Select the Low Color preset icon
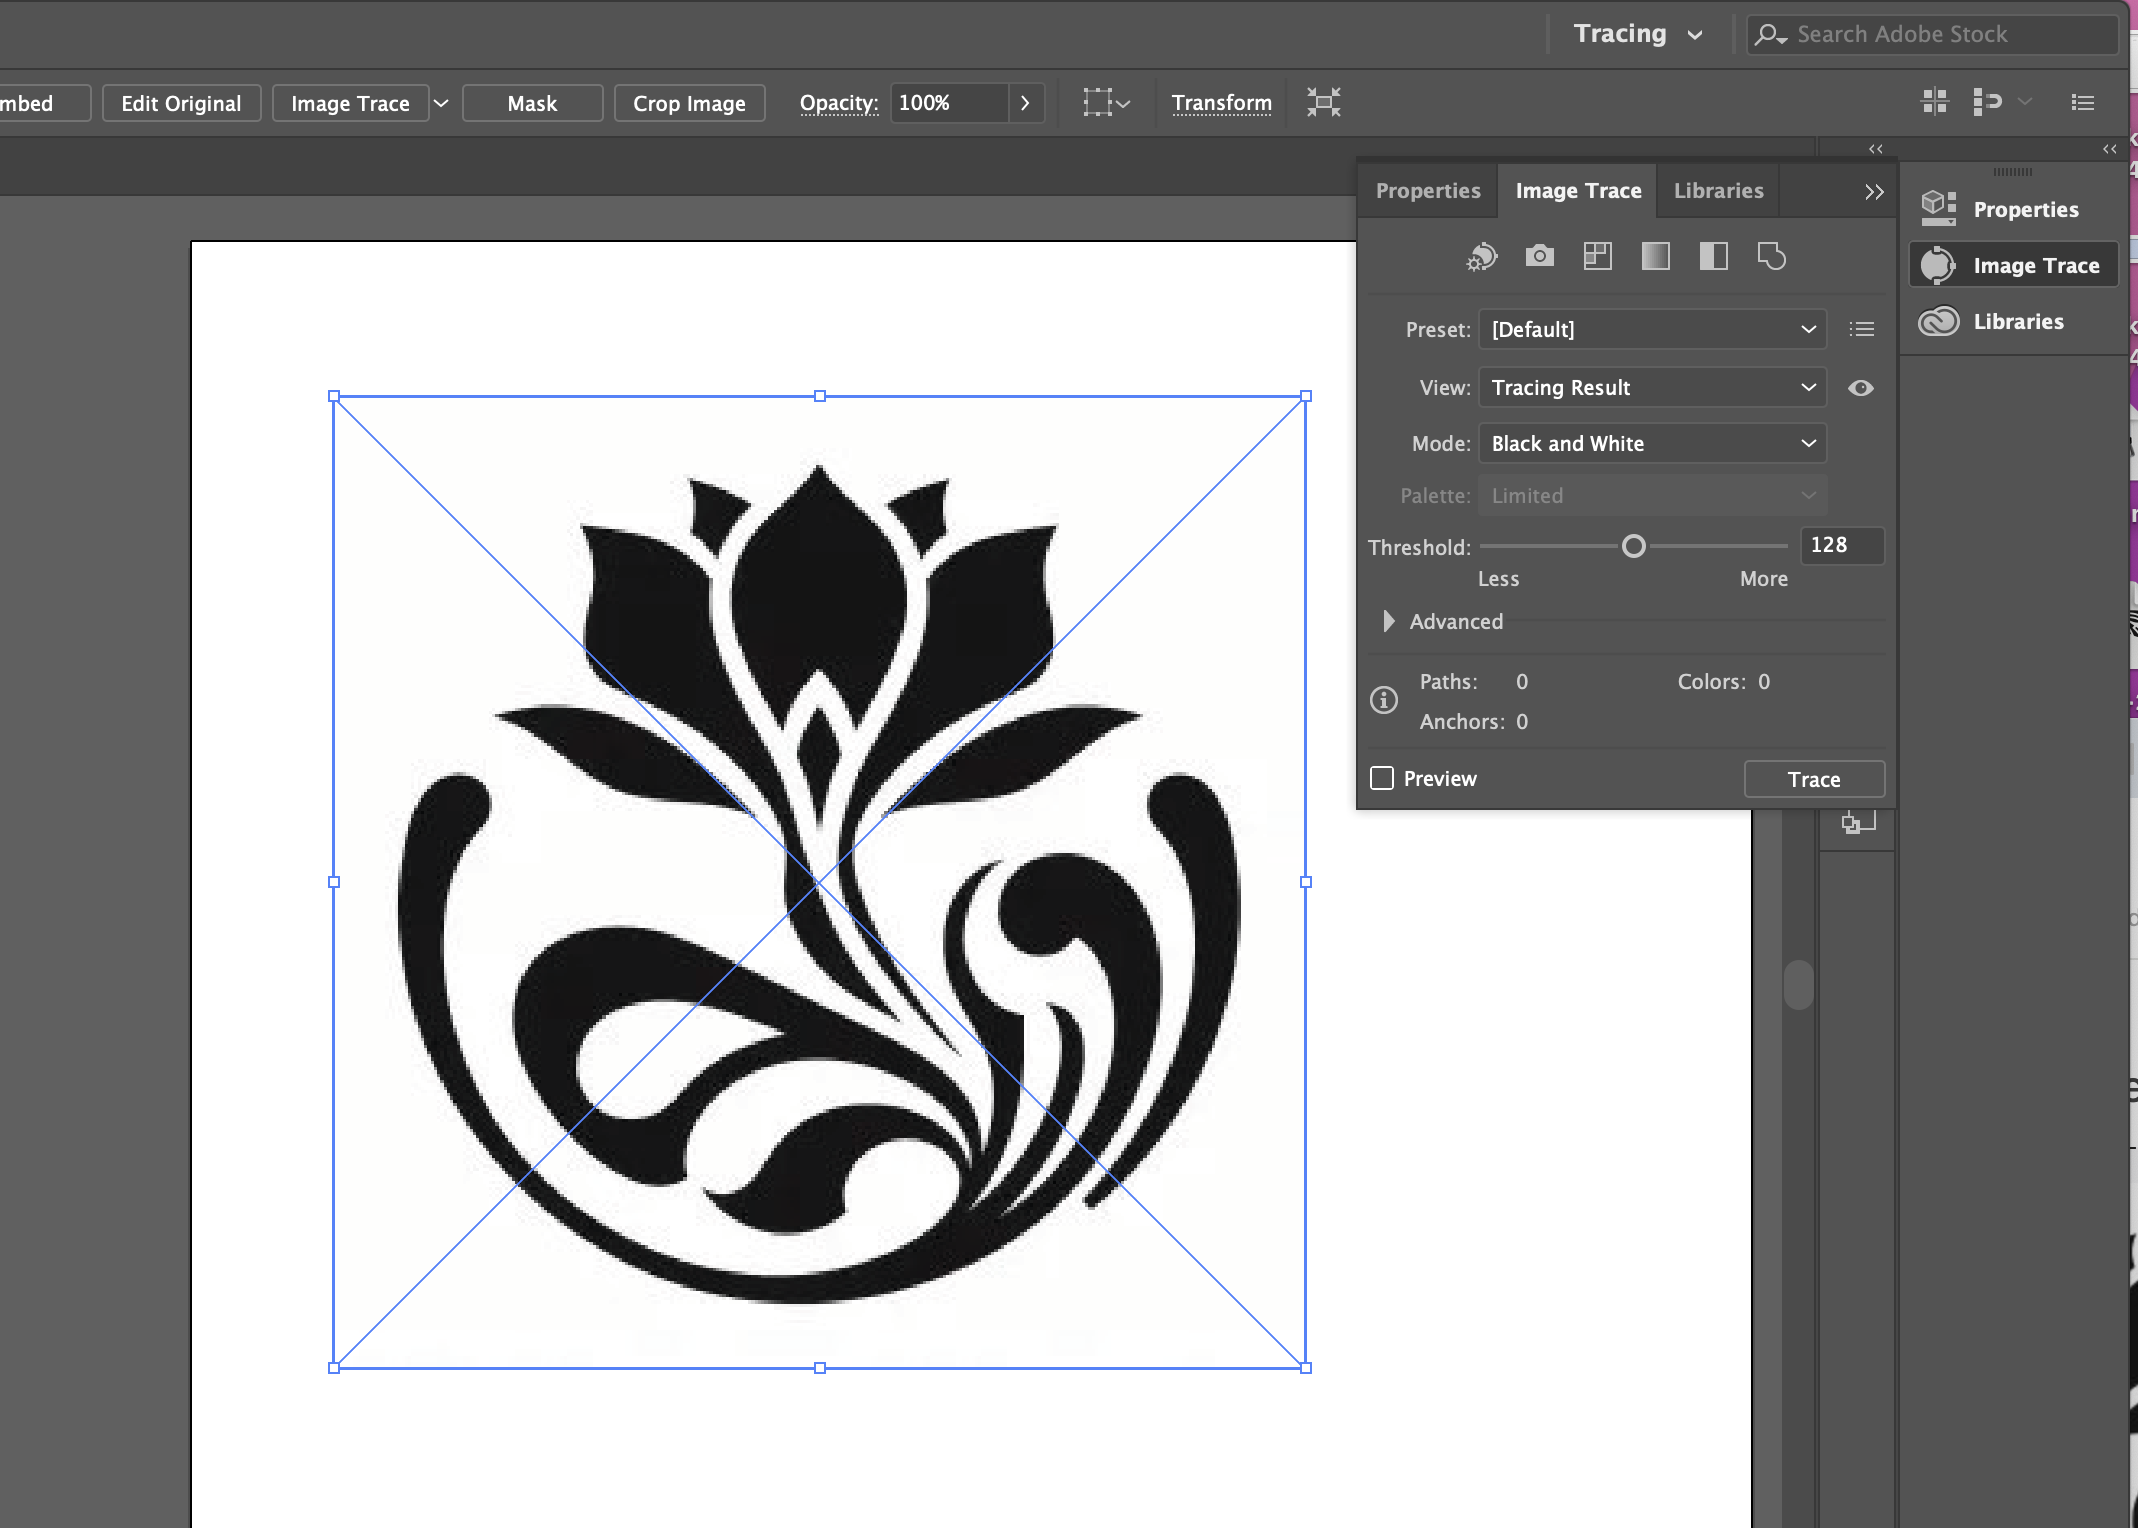The height and width of the screenshot is (1528, 2138). (x=1597, y=256)
